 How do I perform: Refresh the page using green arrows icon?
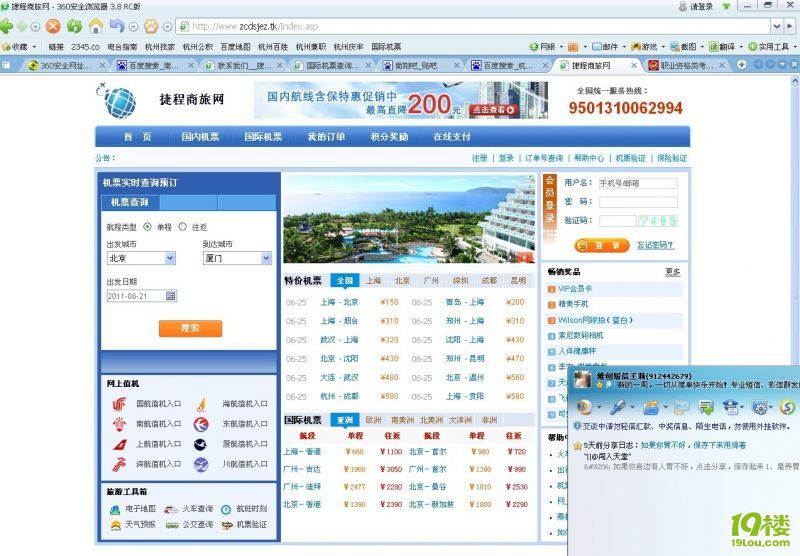[x=74, y=26]
